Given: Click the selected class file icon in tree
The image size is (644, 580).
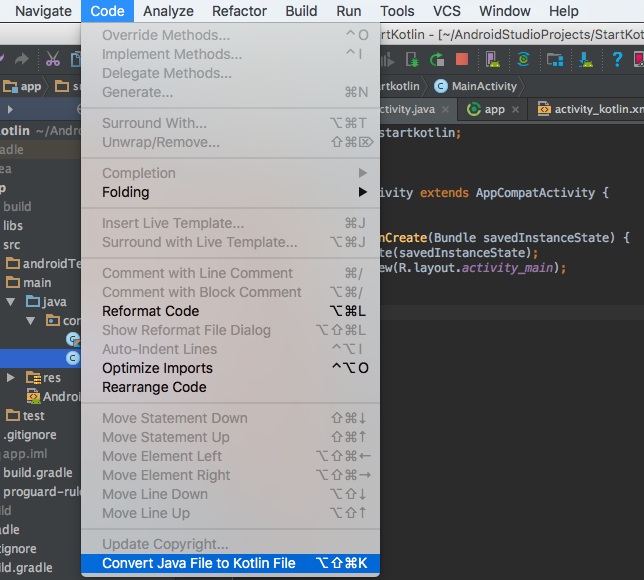Looking at the screenshot, I should tap(73, 358).
